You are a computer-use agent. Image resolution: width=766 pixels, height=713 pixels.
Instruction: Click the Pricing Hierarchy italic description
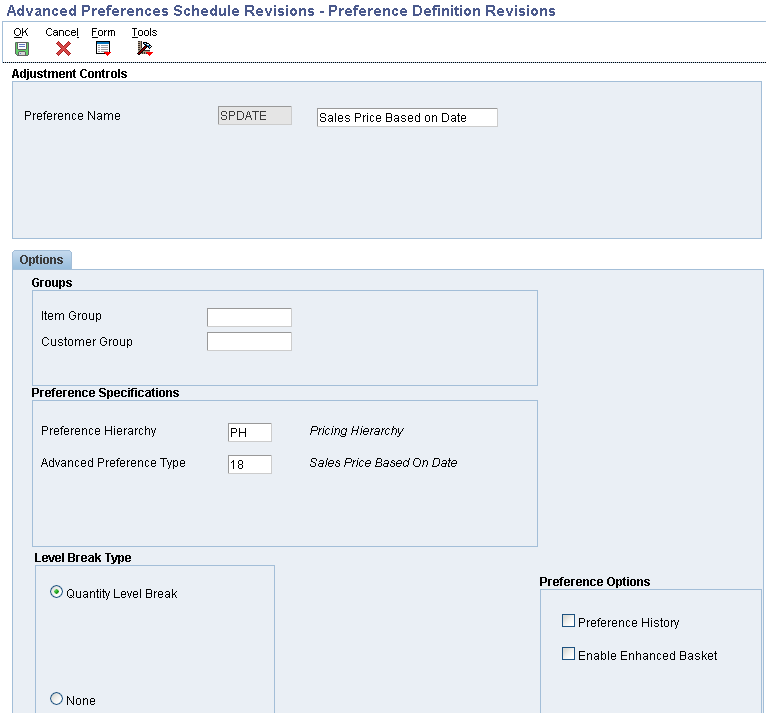(357, 431)
